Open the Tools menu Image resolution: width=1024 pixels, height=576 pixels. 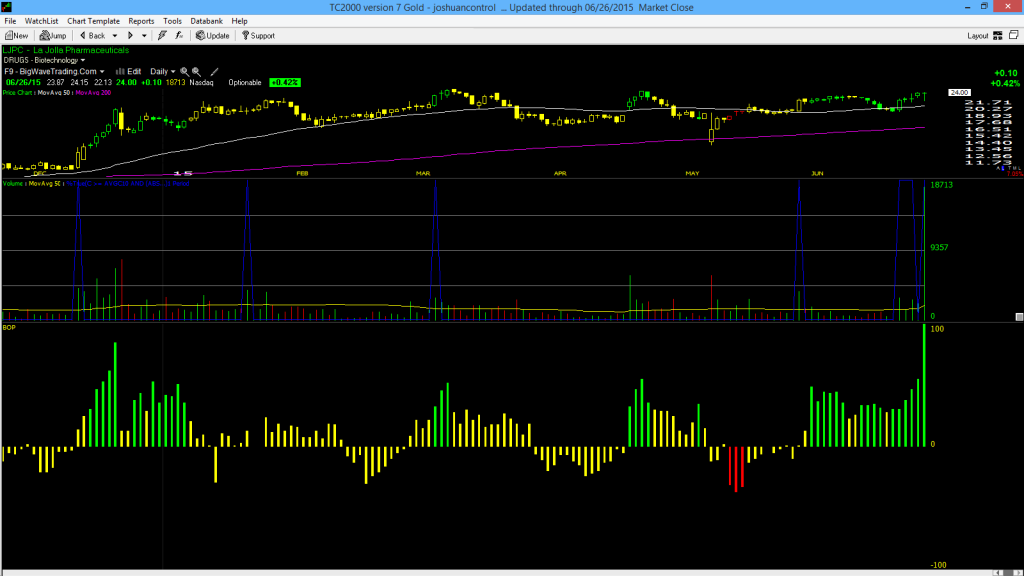[x=172, y=21]
